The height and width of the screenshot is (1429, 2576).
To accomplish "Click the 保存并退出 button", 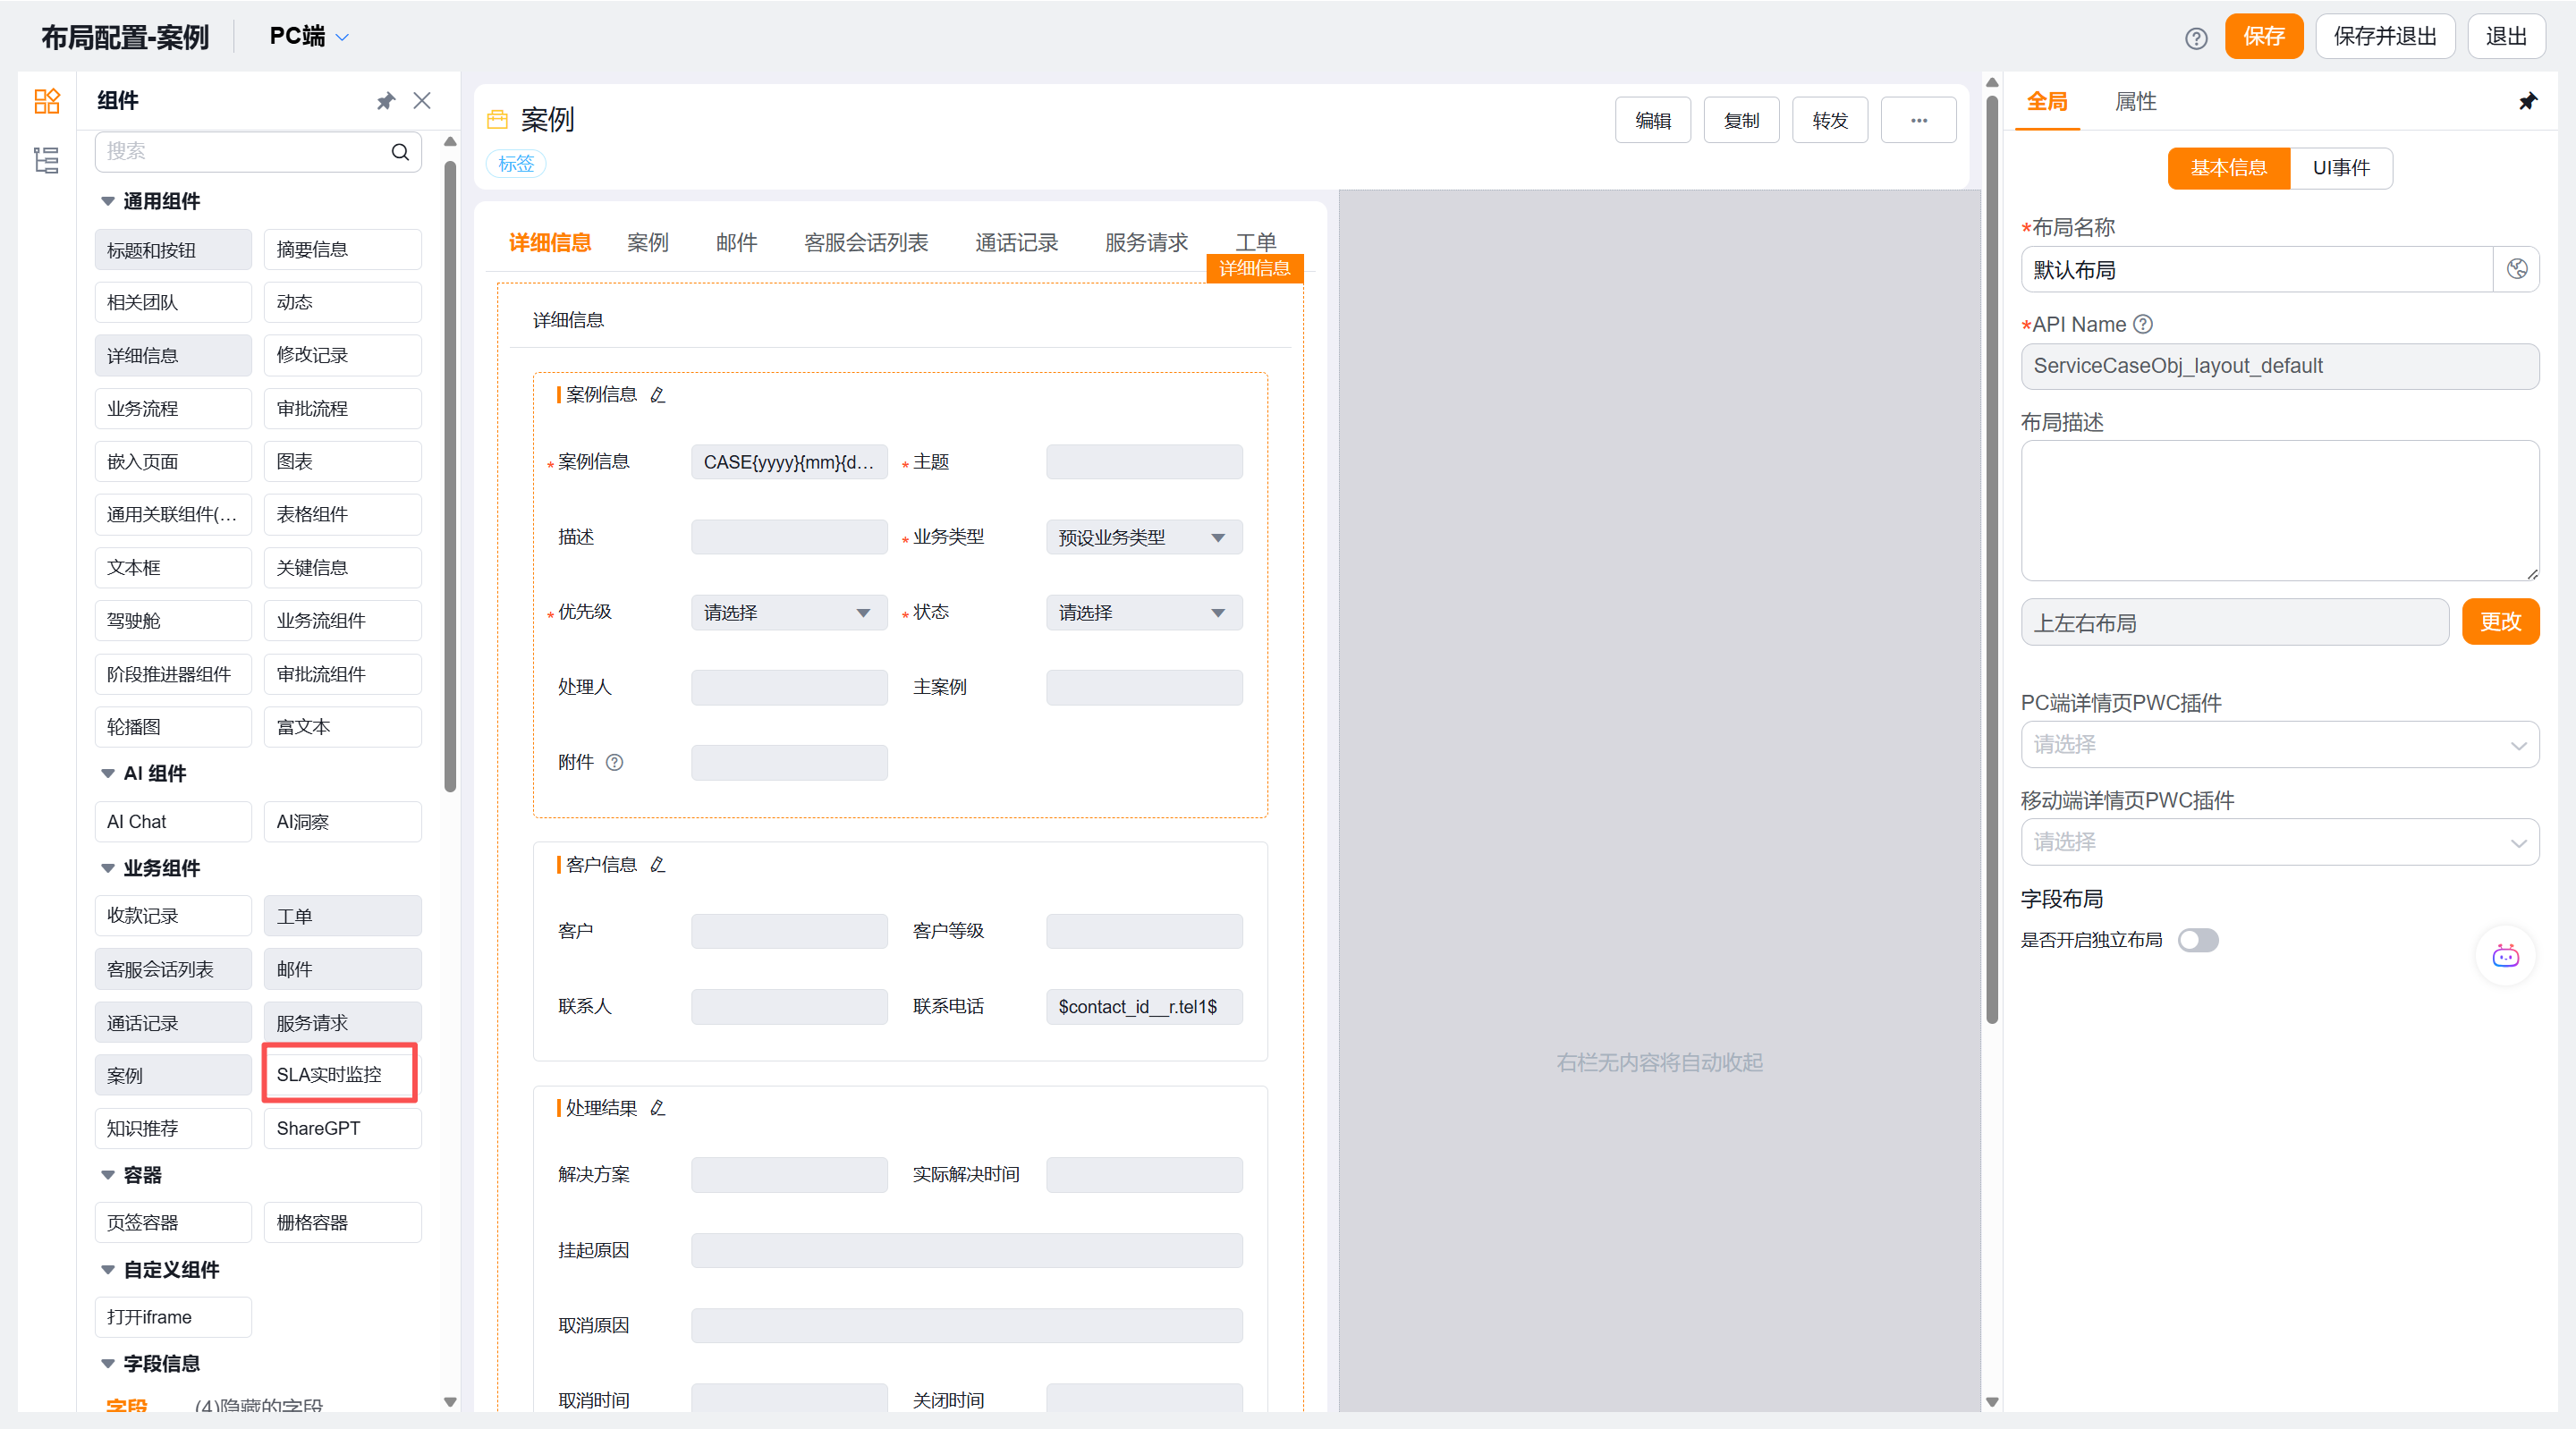I will coord(2384,37).
